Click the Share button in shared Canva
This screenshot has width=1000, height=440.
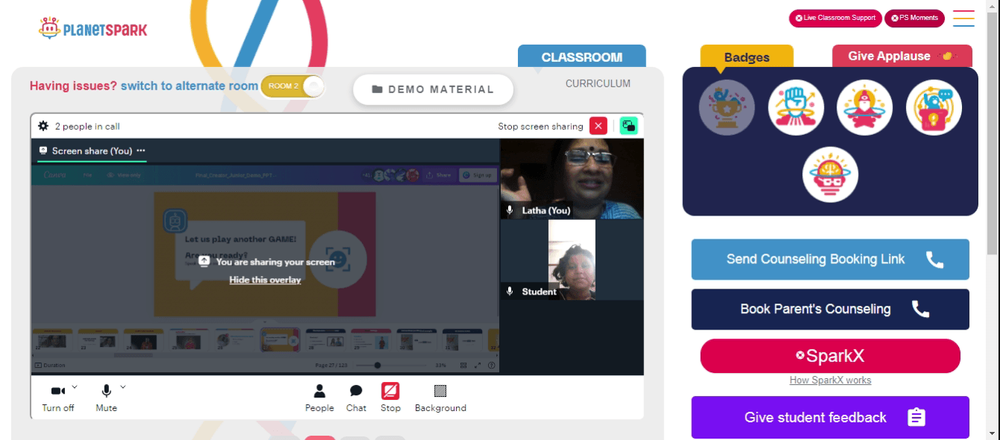coord(439,175)
